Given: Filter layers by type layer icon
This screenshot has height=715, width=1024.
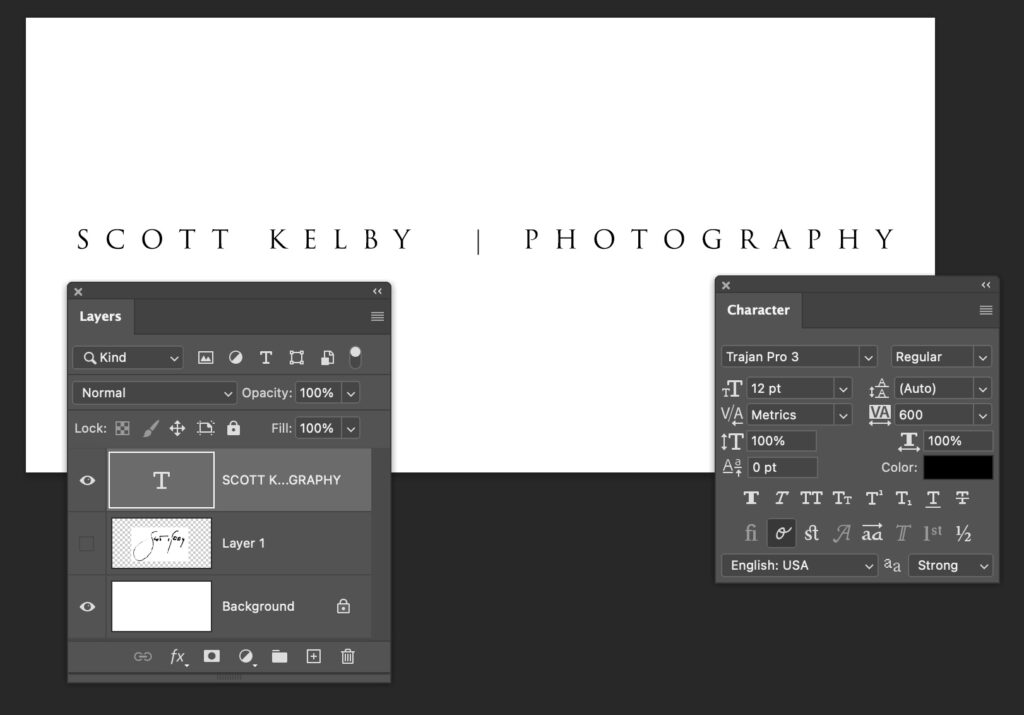Looking at the screenshot, I should [x=266, y=357].
